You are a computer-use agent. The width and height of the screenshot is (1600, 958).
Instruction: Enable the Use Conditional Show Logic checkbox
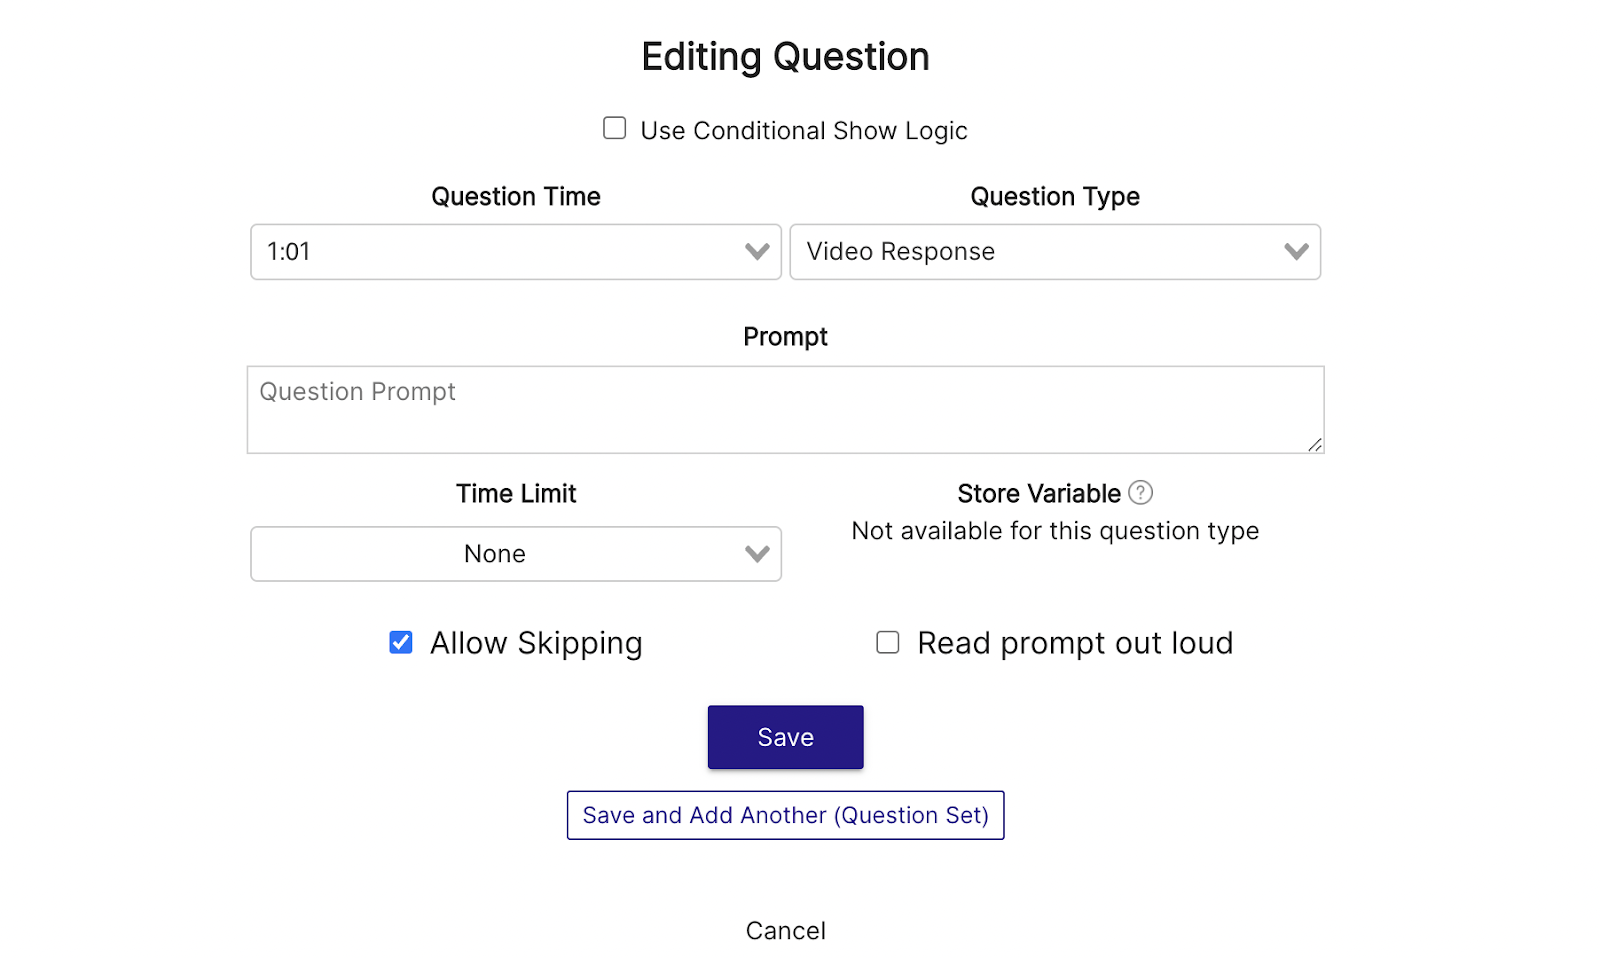tap(615, 129)
